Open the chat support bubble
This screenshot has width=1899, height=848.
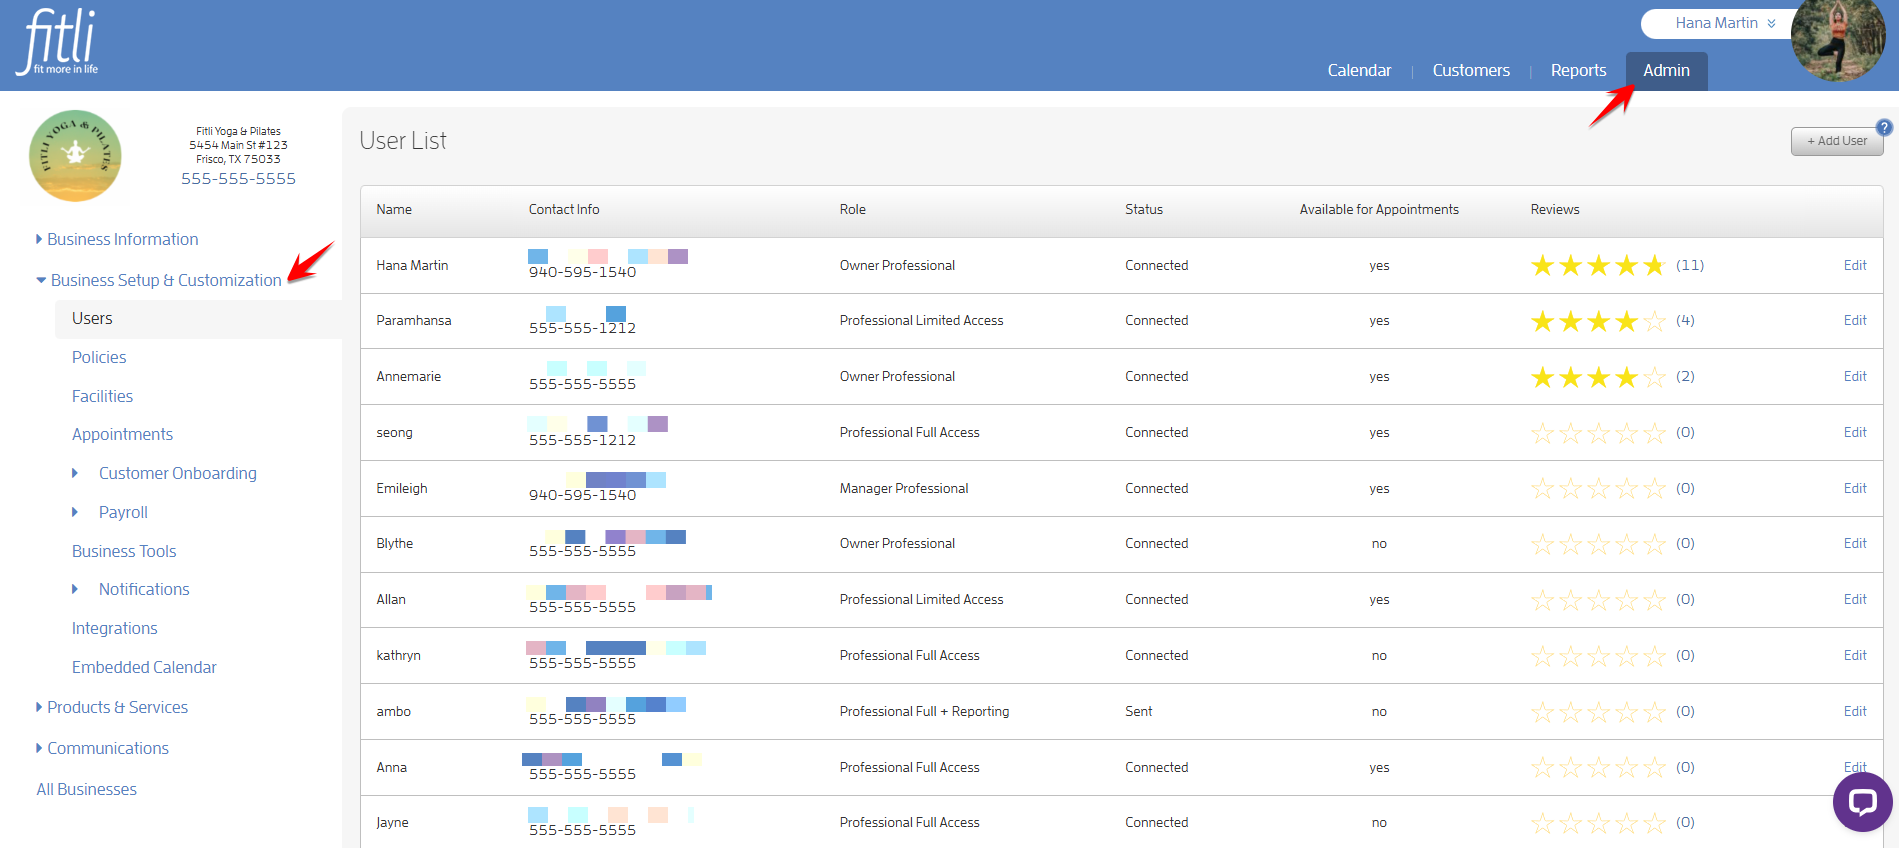pyautogui.click(x=1862, y=801)
